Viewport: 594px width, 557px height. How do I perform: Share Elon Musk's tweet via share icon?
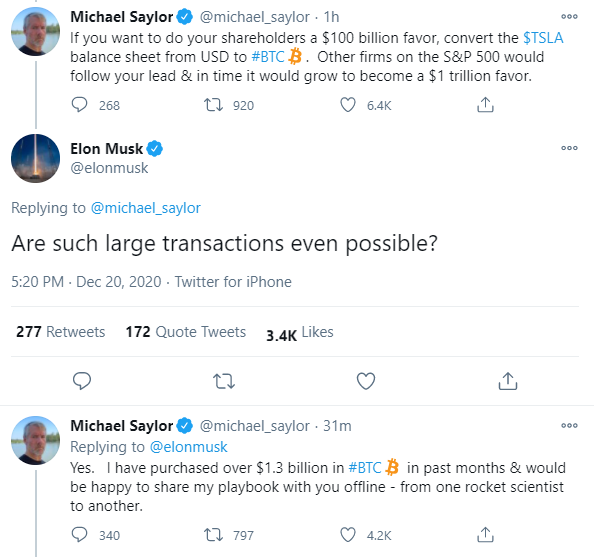(508, 381)
